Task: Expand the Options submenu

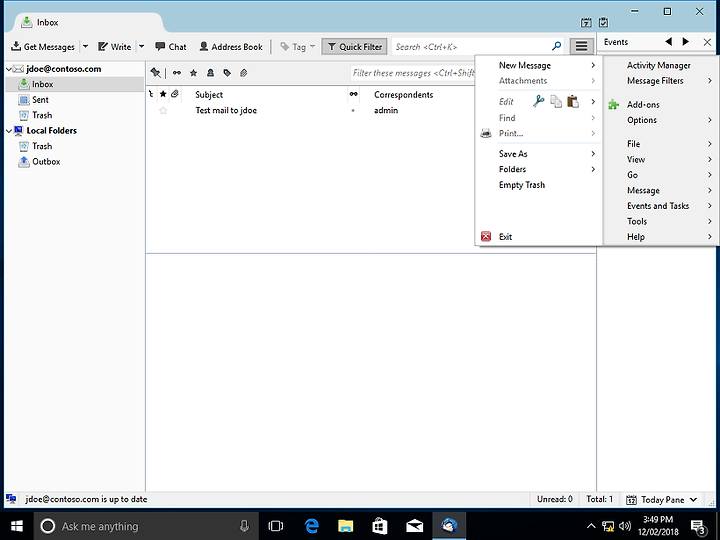Action: click(x=660, y=120)
